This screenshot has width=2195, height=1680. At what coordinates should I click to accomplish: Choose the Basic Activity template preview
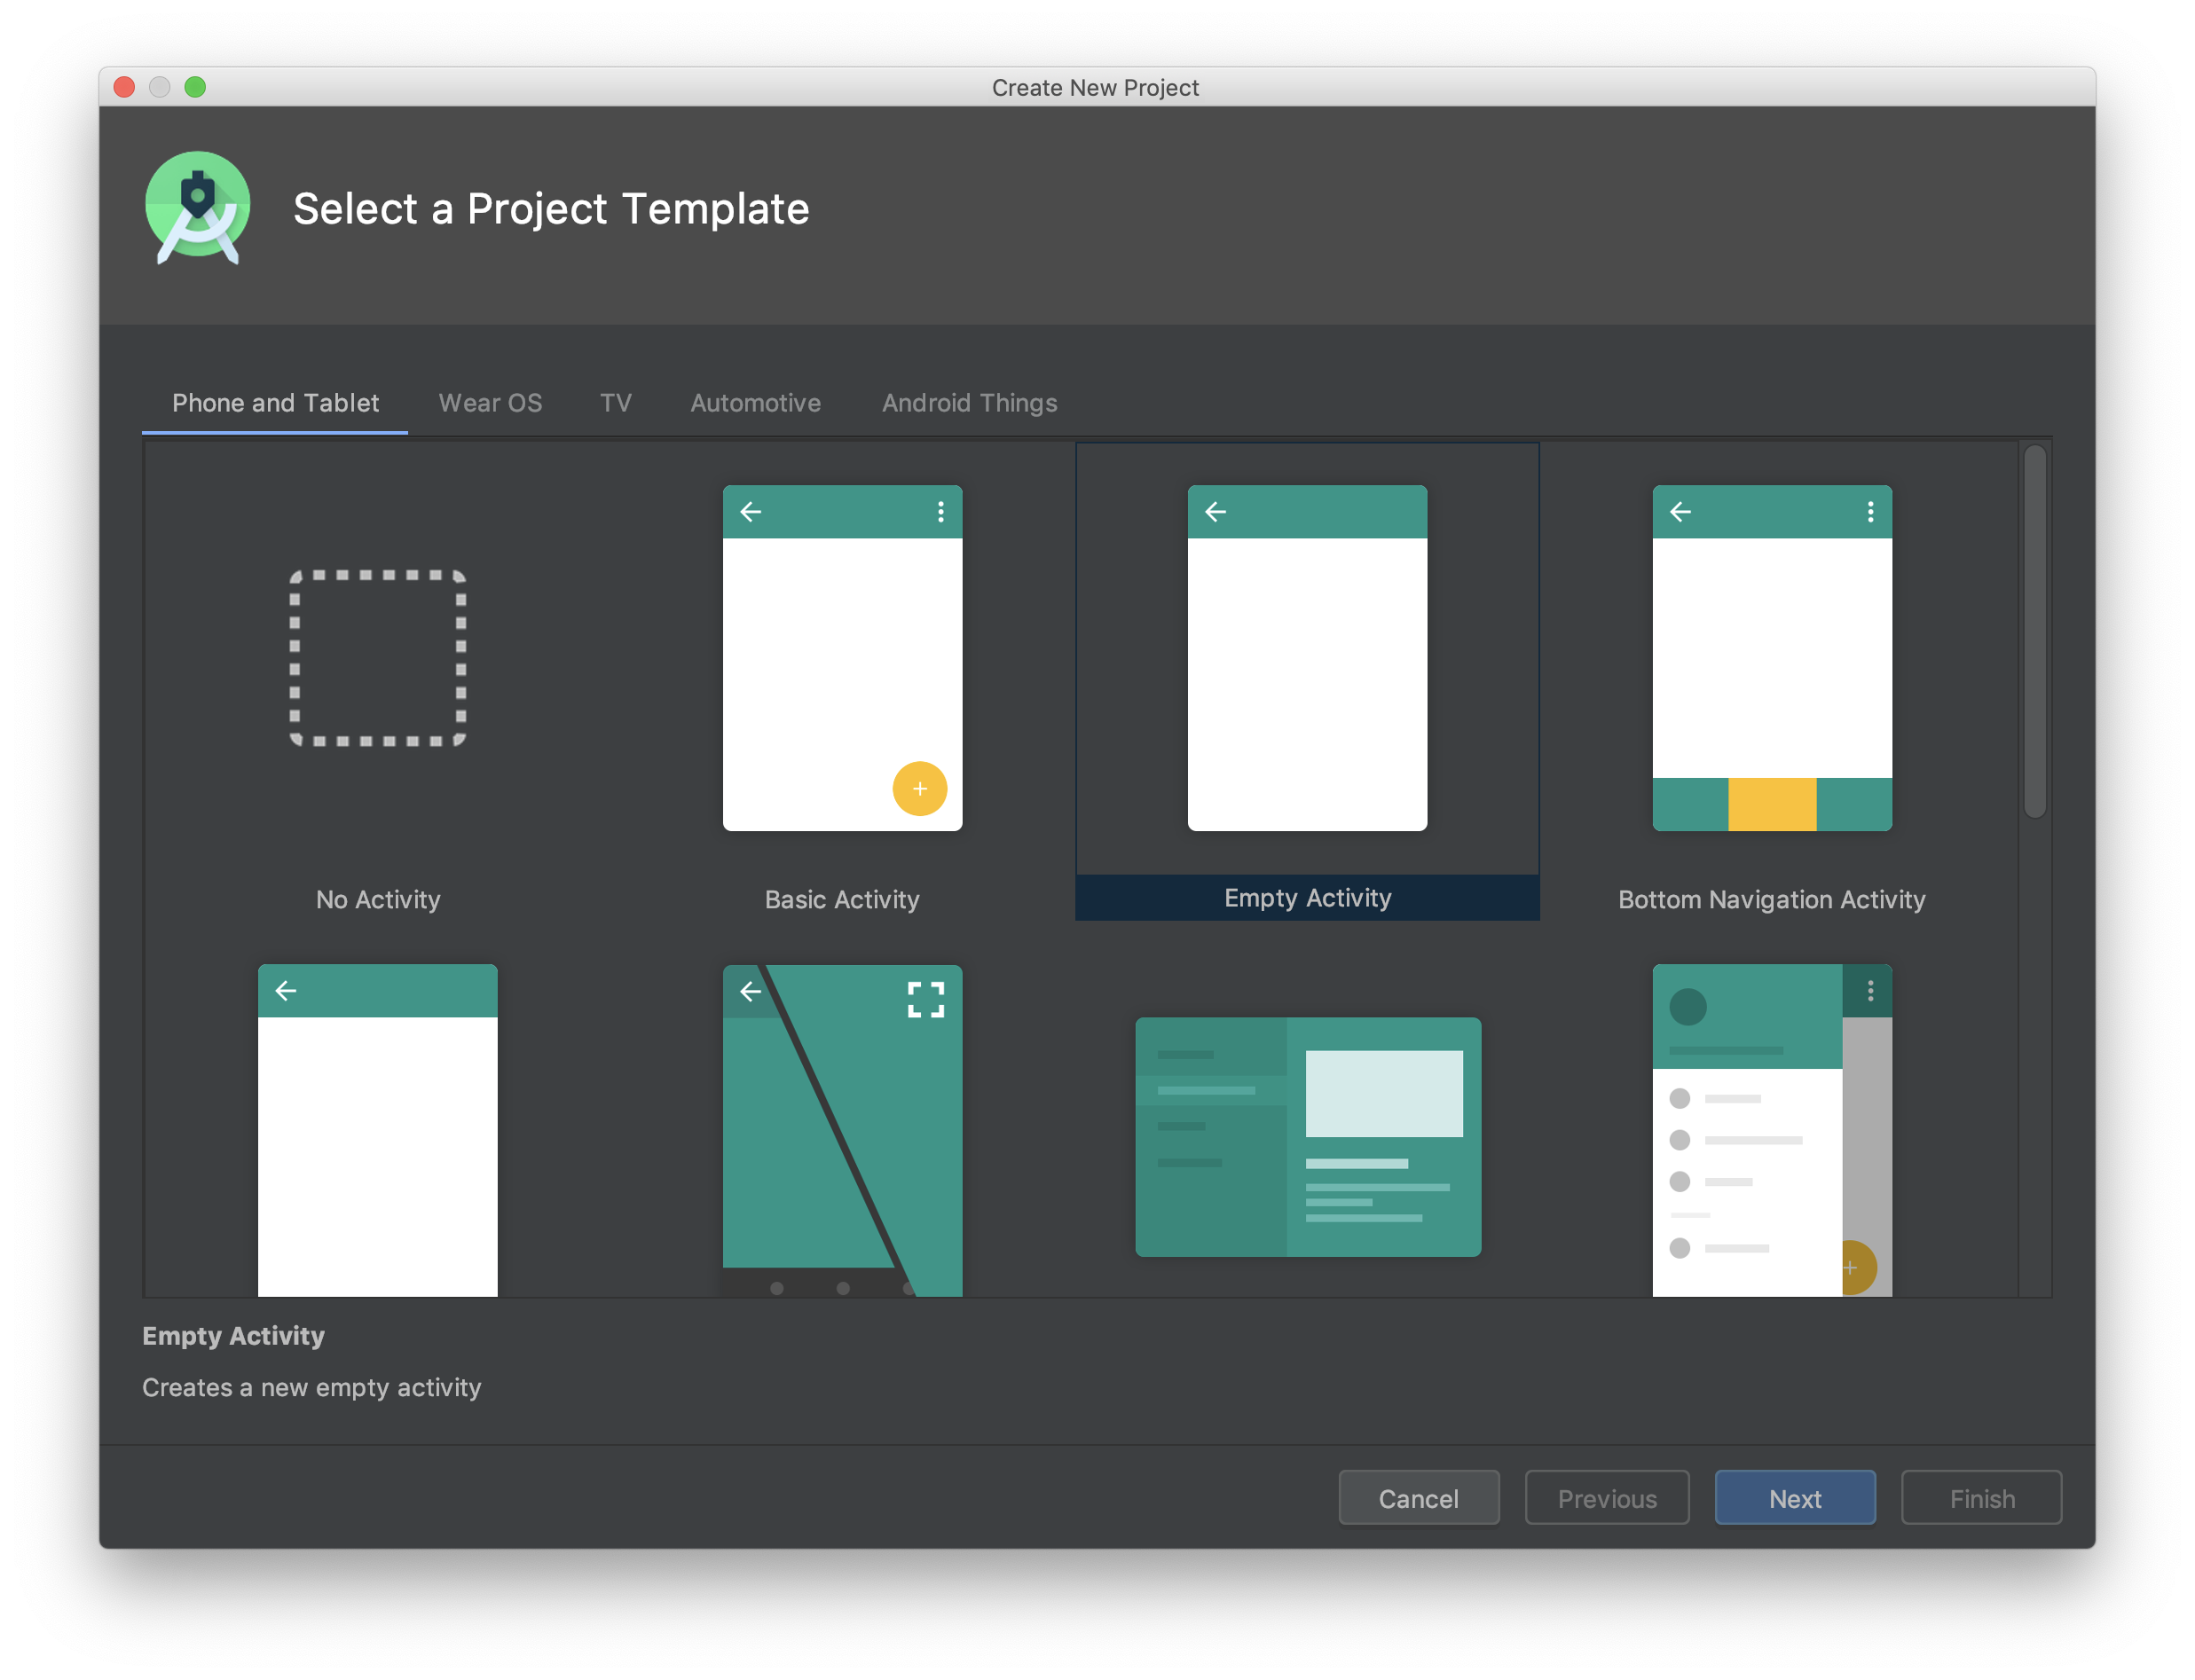coord(842,658)
